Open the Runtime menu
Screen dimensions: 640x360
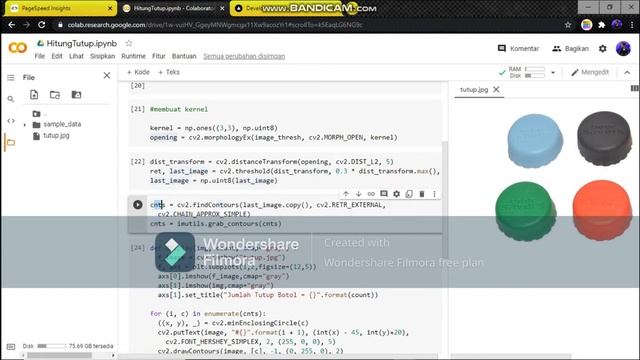click(x=133, y=56)
